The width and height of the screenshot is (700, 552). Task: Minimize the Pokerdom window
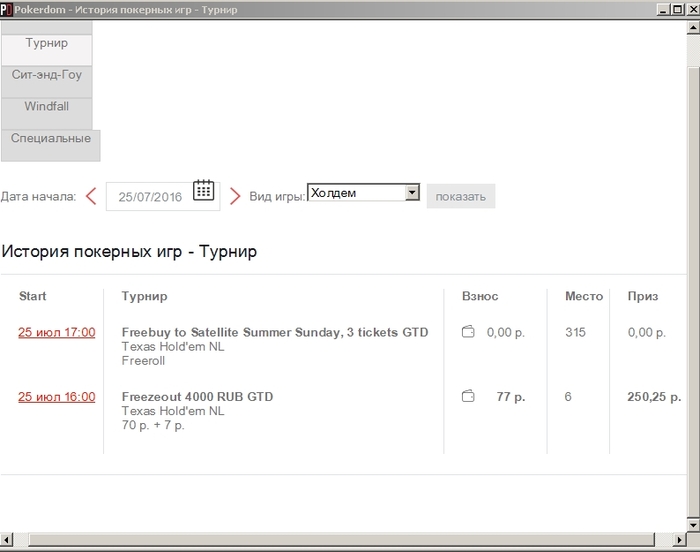point(663,9)
